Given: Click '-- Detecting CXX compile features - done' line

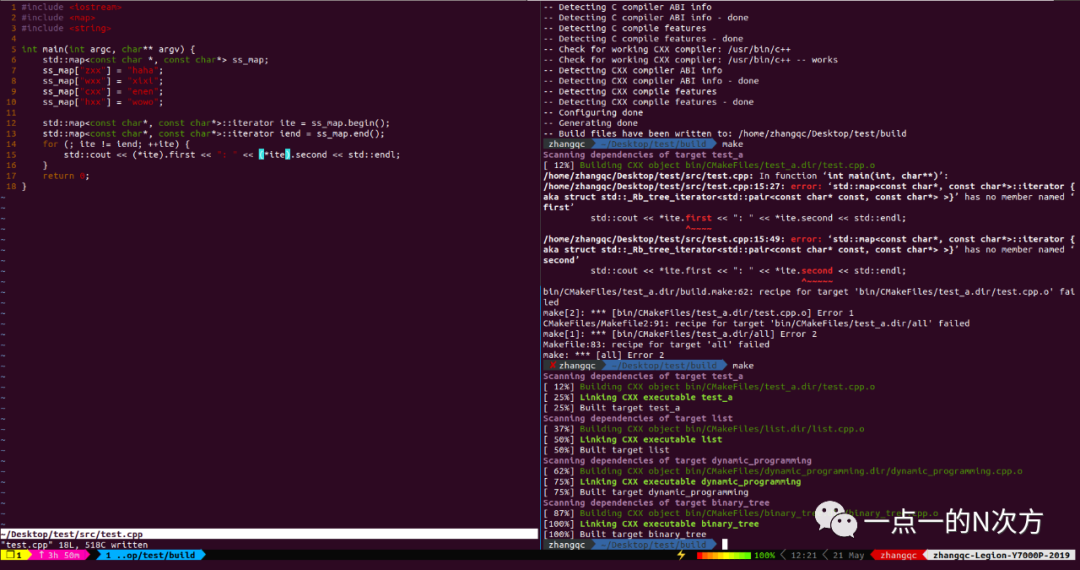Looking at the screenshot, I should pyautogui.click(x=648, y=102).
